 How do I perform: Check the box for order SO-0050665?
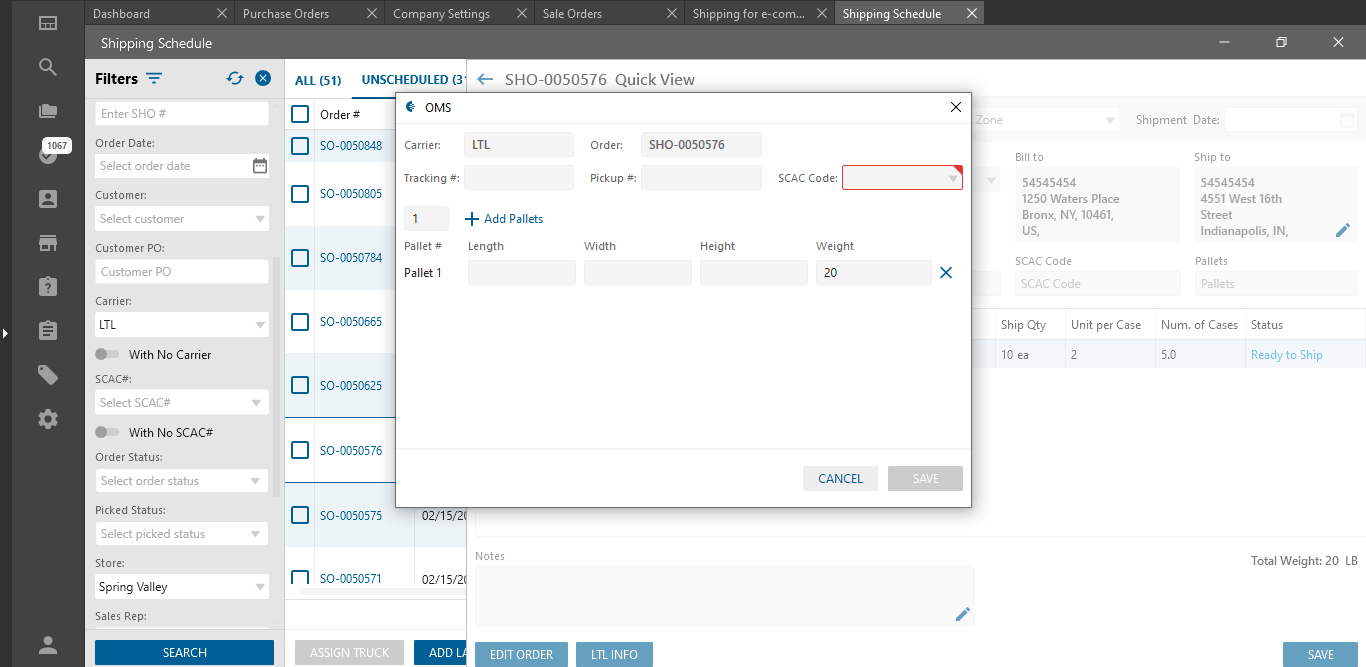[x=300, y=322]
